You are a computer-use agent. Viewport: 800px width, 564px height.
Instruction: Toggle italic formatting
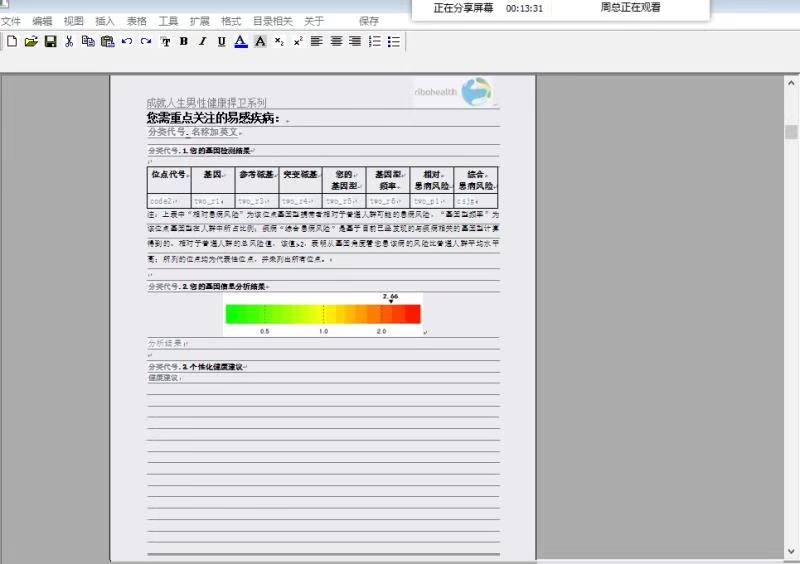pyautogui.click(x=202, y=41)
